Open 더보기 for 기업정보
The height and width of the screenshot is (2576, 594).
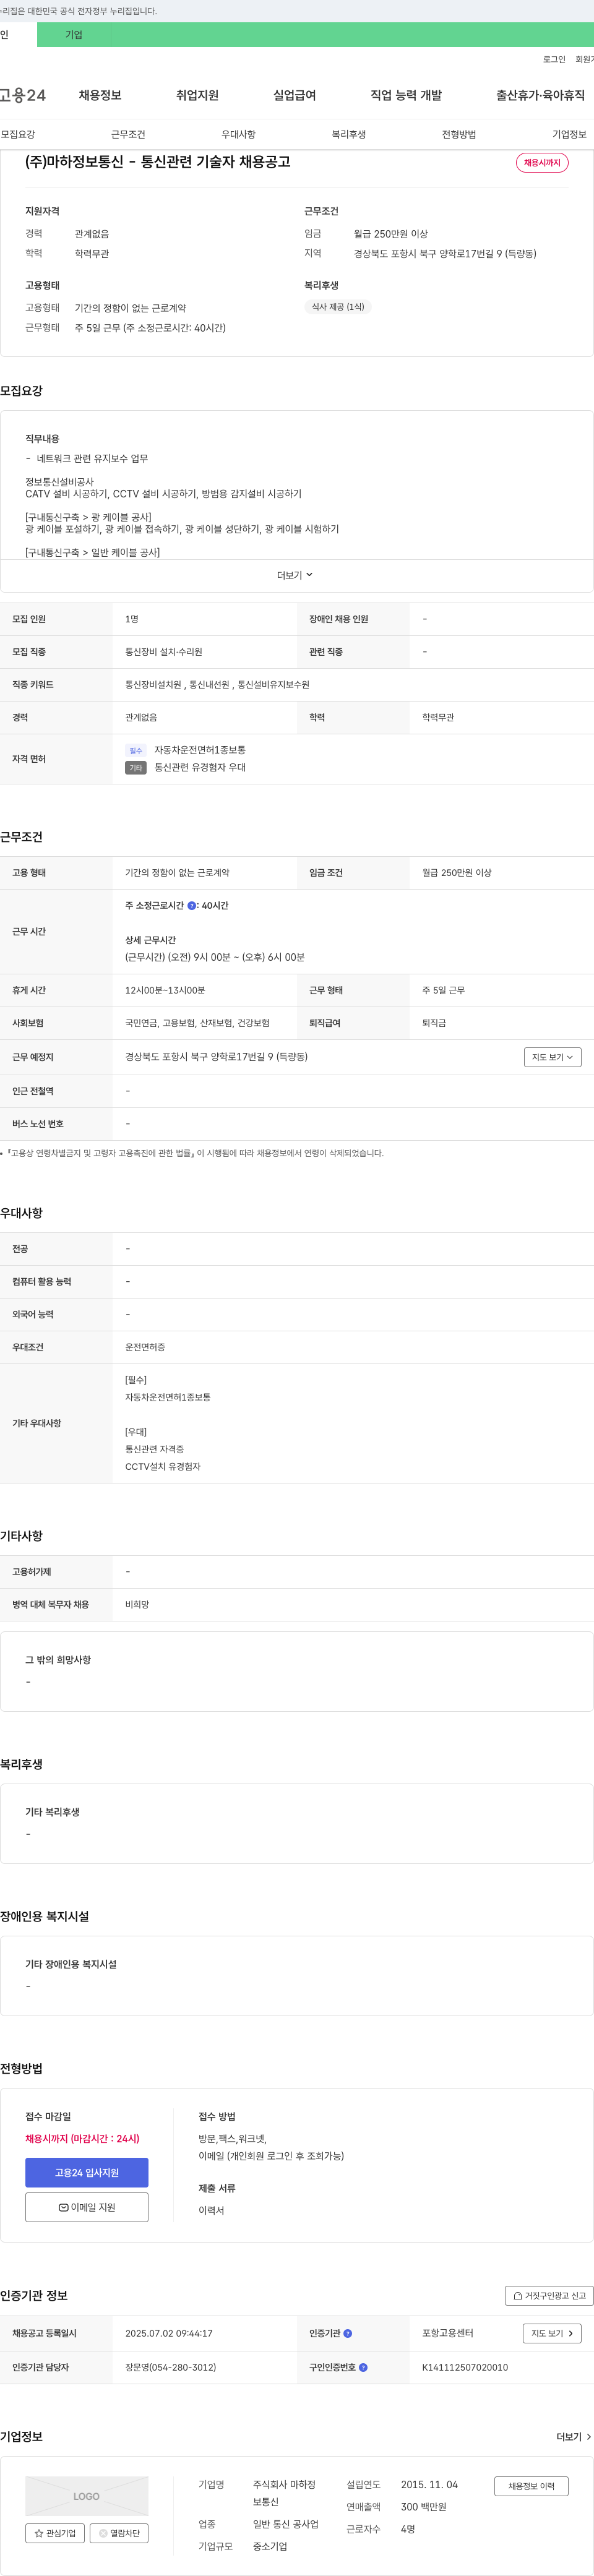(x=574, y=2437)
